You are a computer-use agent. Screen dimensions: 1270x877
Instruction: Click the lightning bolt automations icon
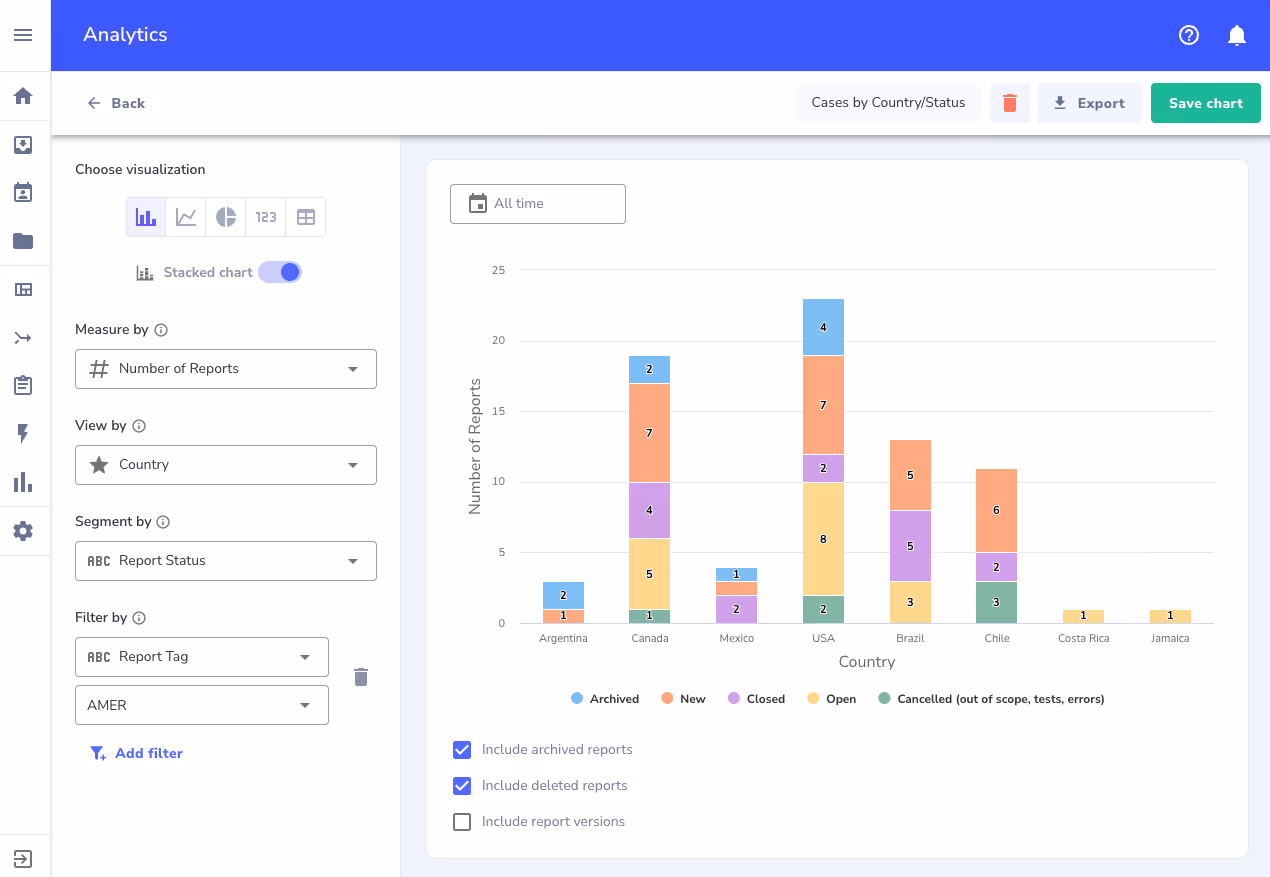click(x=23, y=433)
